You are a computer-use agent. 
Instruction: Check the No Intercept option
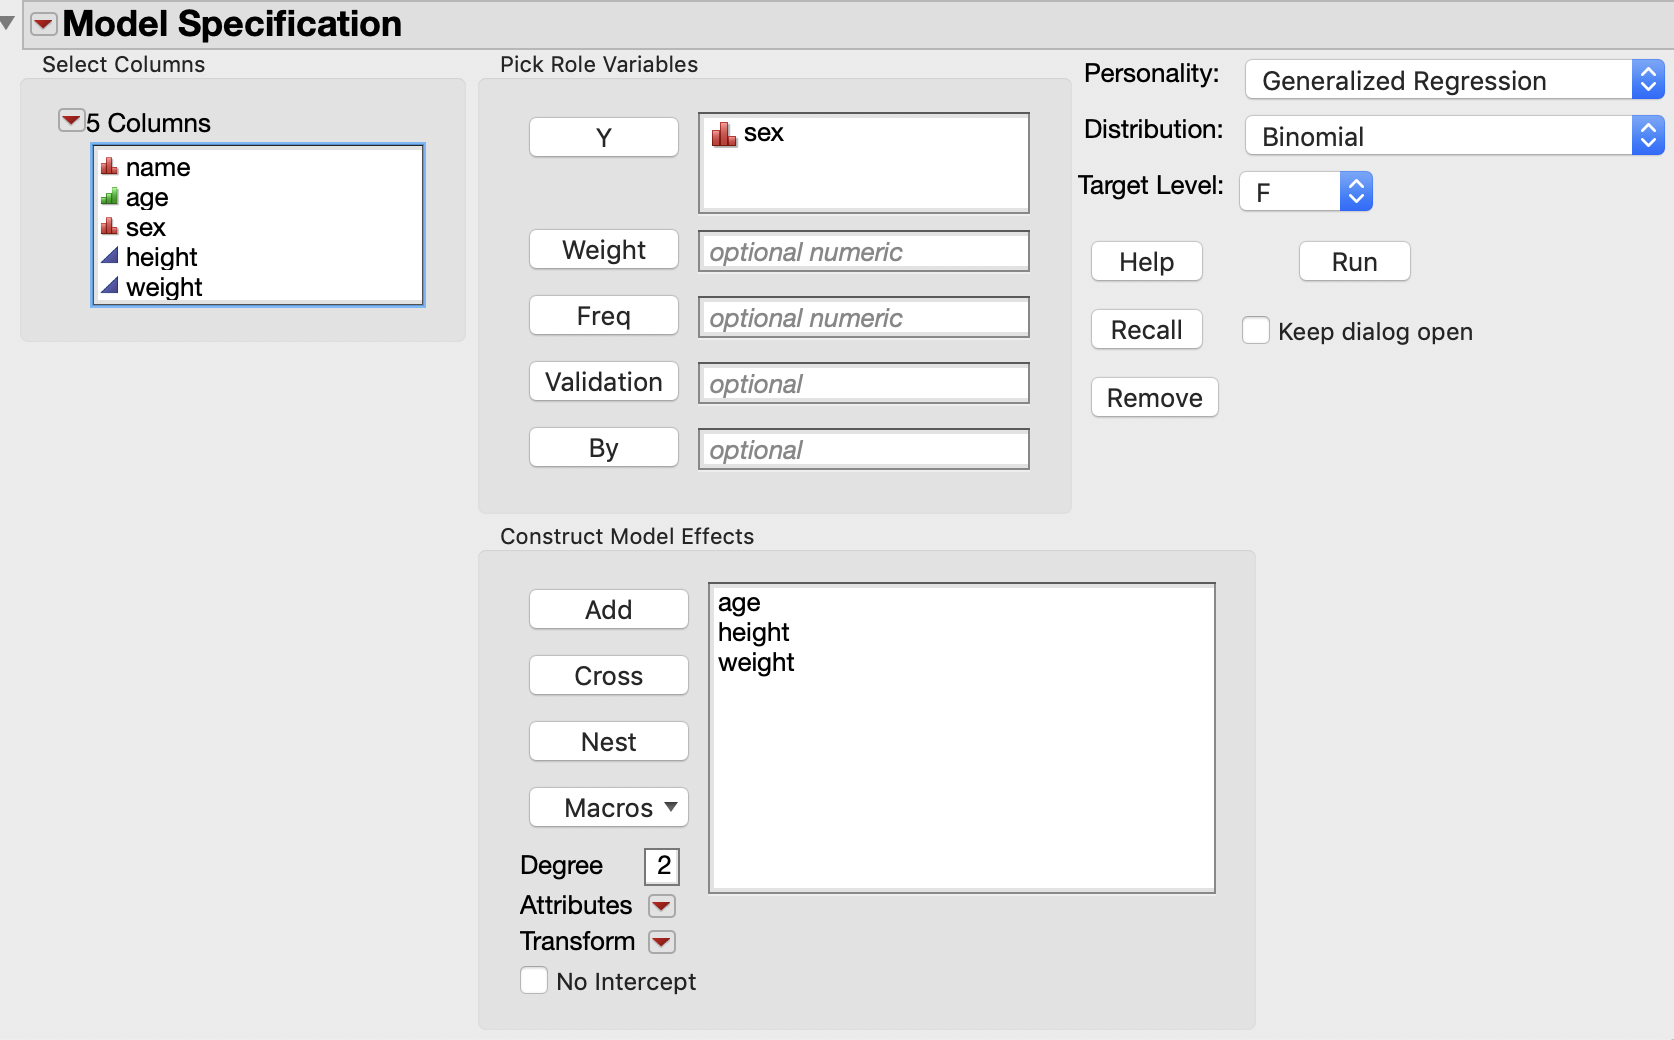534,981
